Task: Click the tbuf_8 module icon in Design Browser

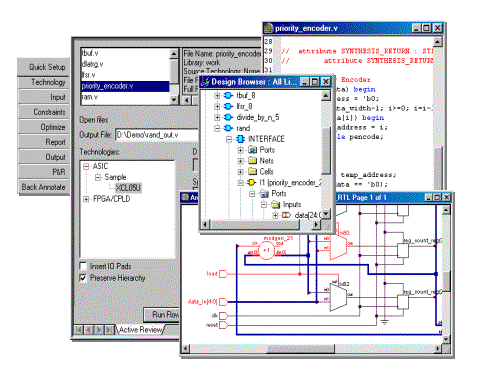Action: (228, 96)
